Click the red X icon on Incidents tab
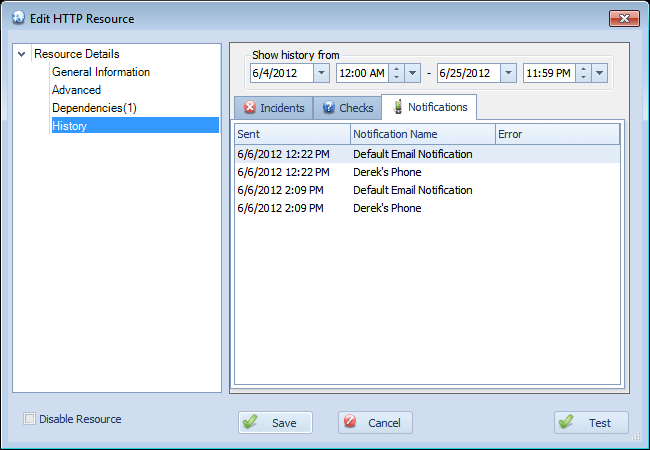This screenshot has width=650, height=450. click(x=250, y=107)
